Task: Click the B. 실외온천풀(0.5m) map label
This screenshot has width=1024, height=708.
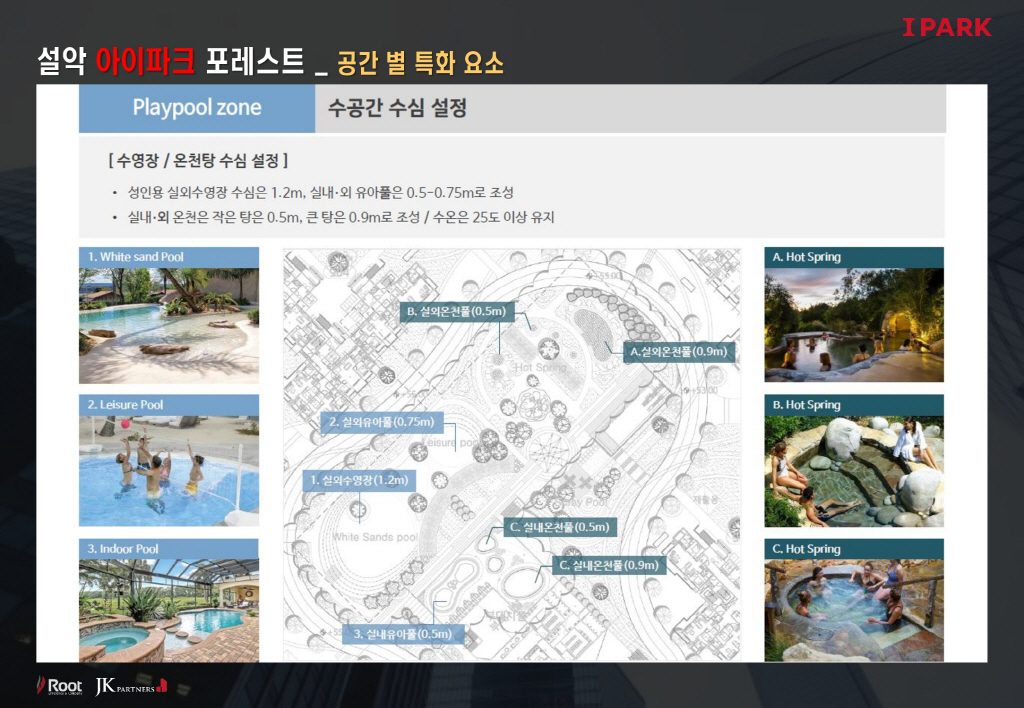Action: tap(457, 312)
